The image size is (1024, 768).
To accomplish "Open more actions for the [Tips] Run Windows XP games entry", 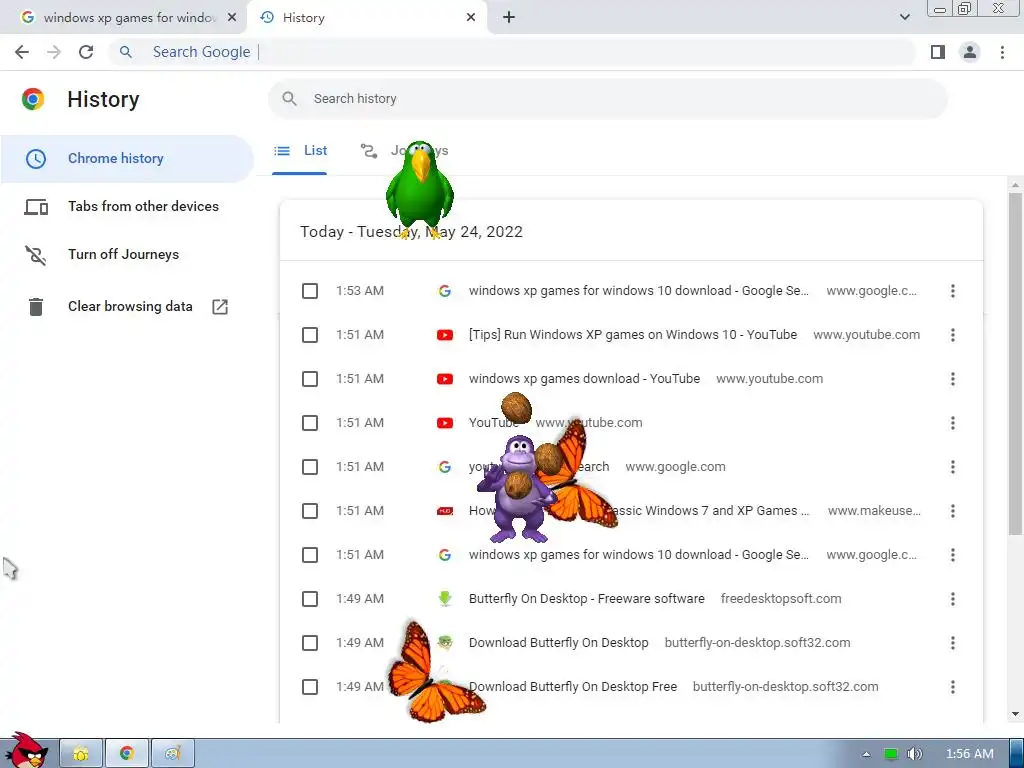I will click(x=953, y=335).
